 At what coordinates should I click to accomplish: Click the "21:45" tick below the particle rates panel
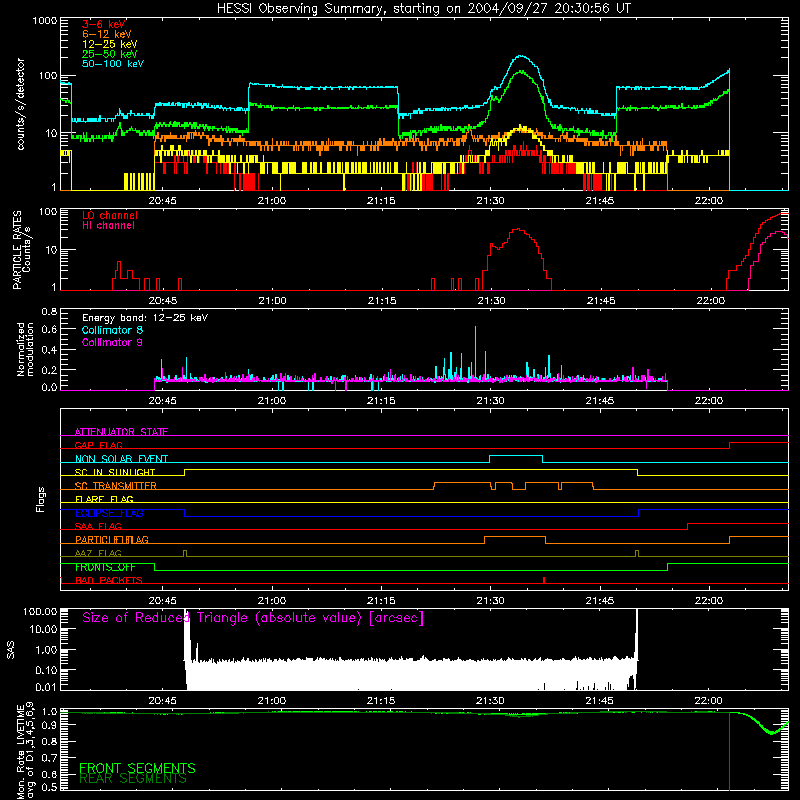coord(600,301)
